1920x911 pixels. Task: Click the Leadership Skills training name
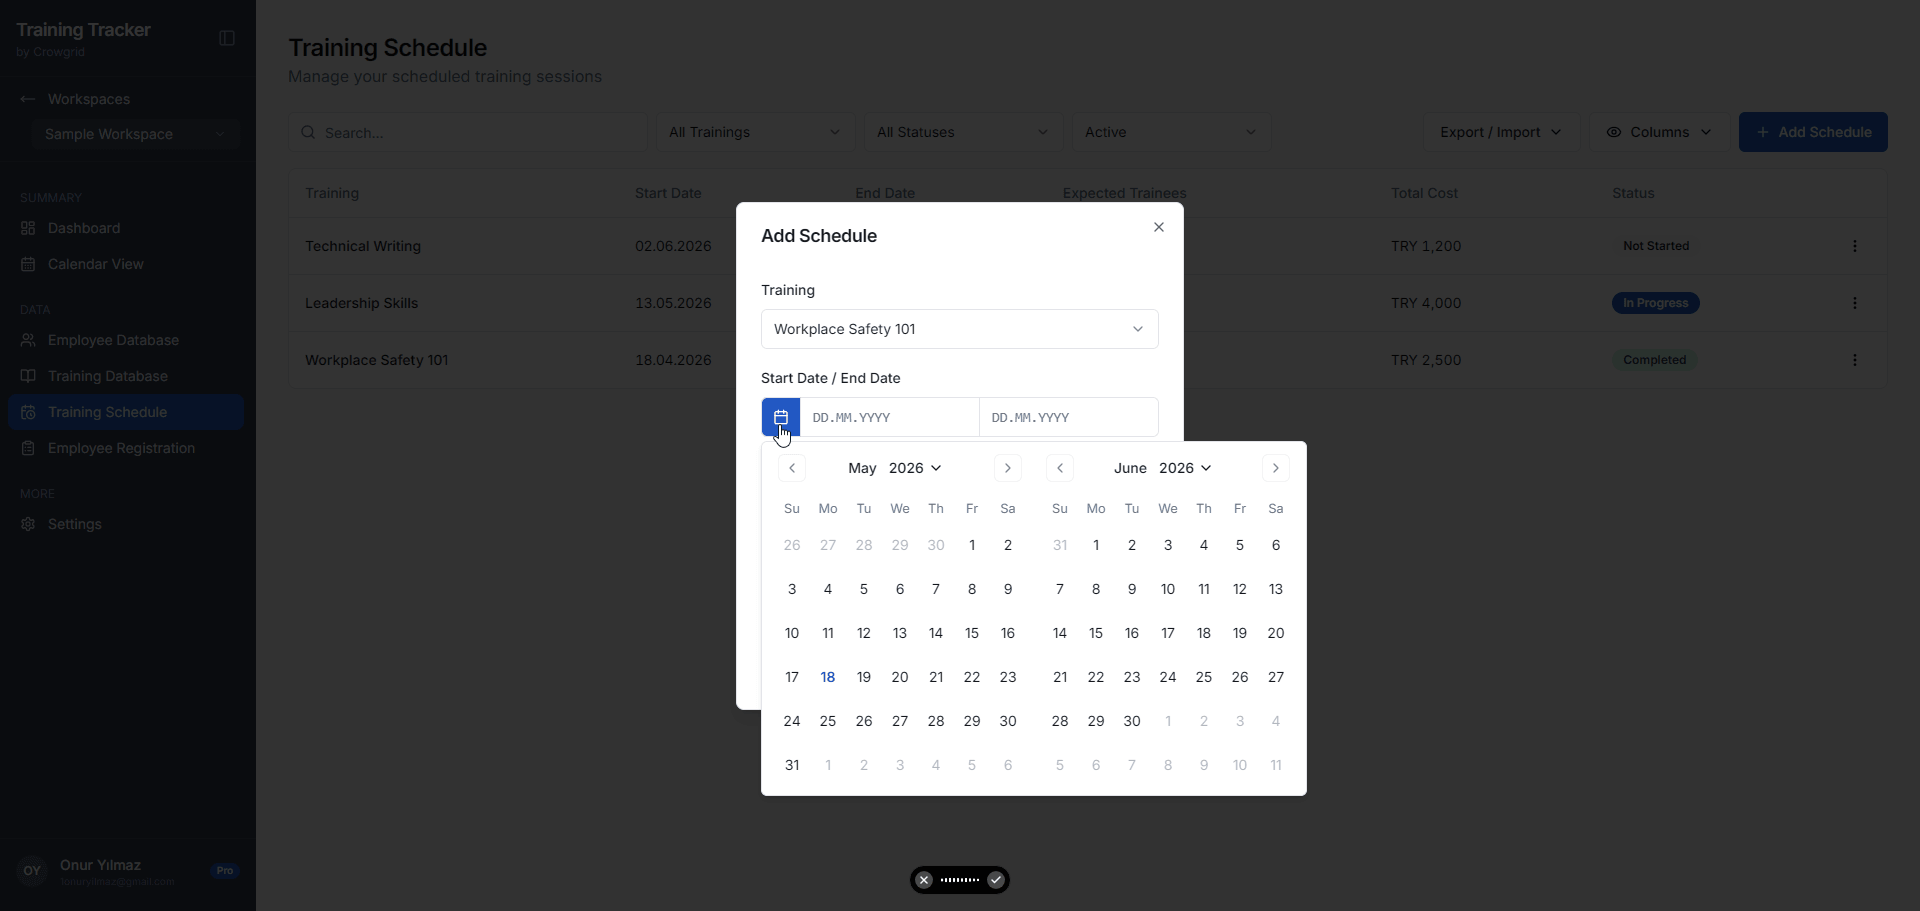pos(362,303)
